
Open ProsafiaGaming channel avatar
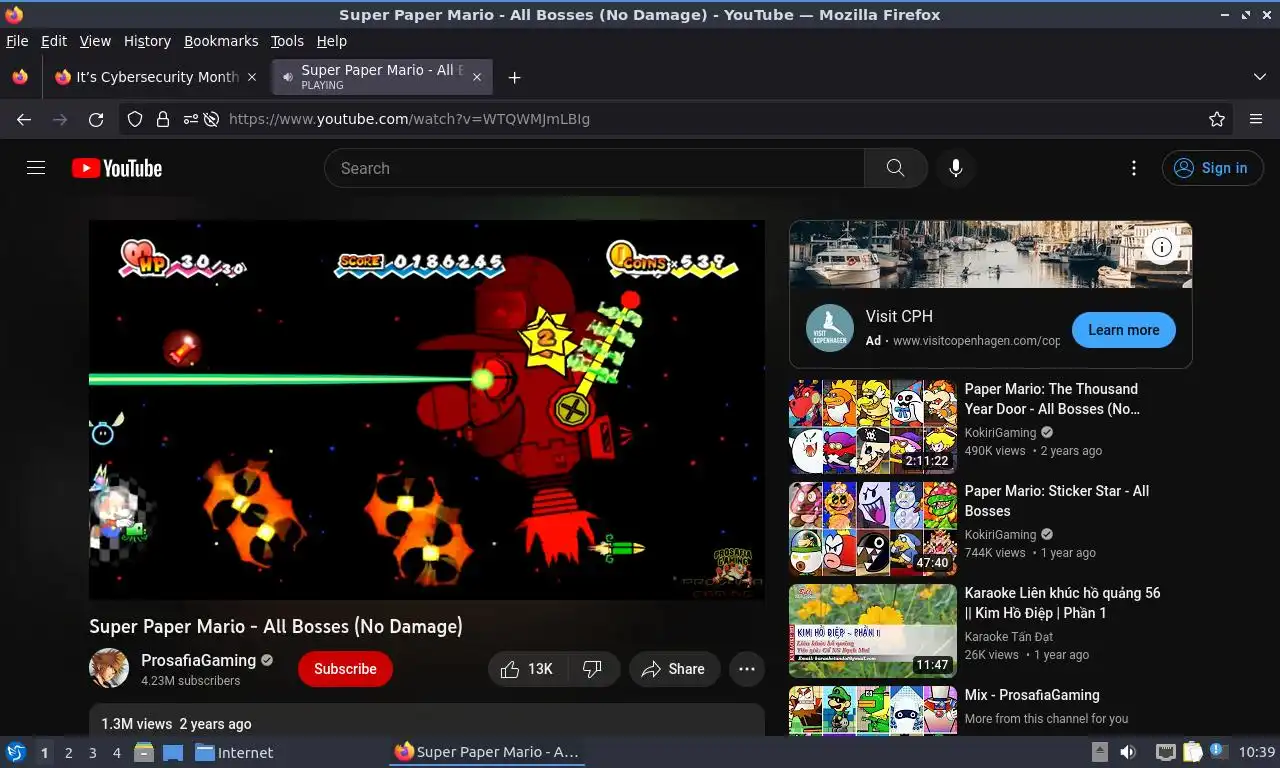pos(109,669)
